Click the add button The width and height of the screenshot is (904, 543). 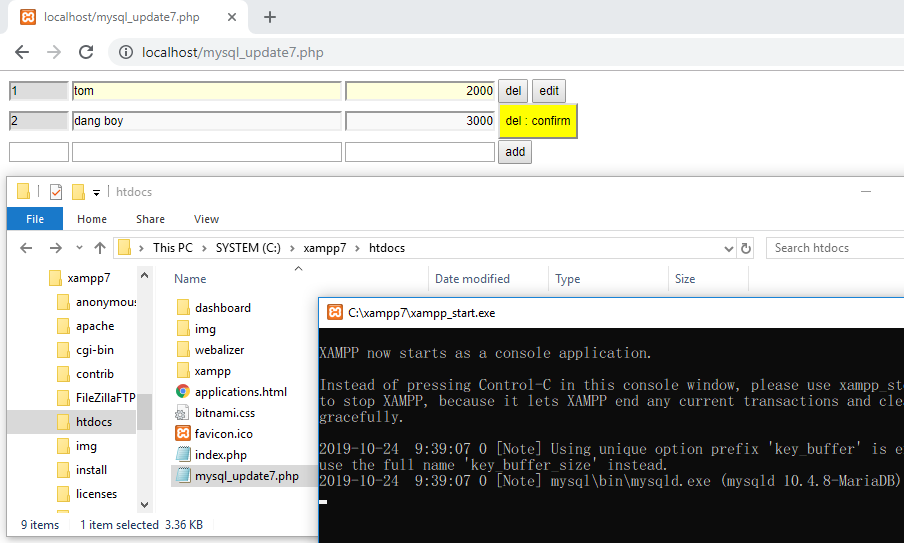(514, 152)
